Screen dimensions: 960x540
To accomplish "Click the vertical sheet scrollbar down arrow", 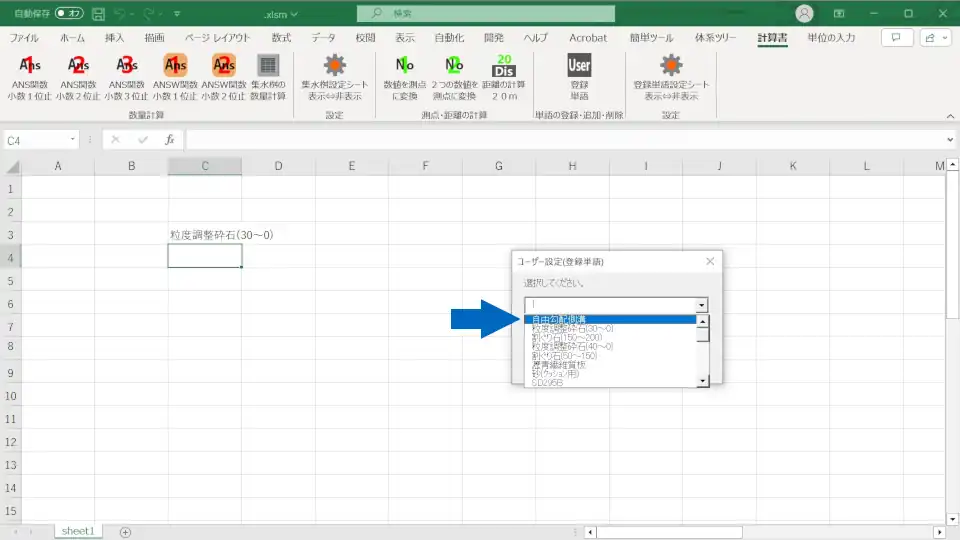I will (x=952, y=519).
